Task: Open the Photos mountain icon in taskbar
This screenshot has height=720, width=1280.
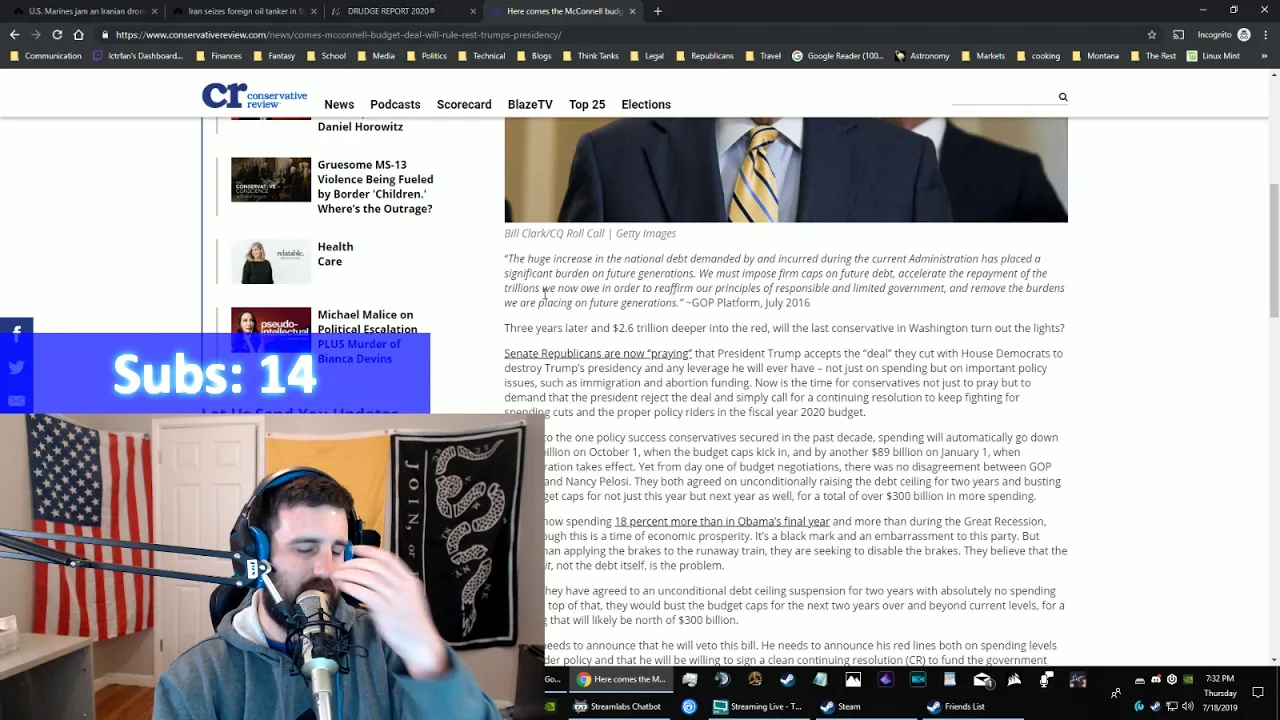Action: point(853,680)
